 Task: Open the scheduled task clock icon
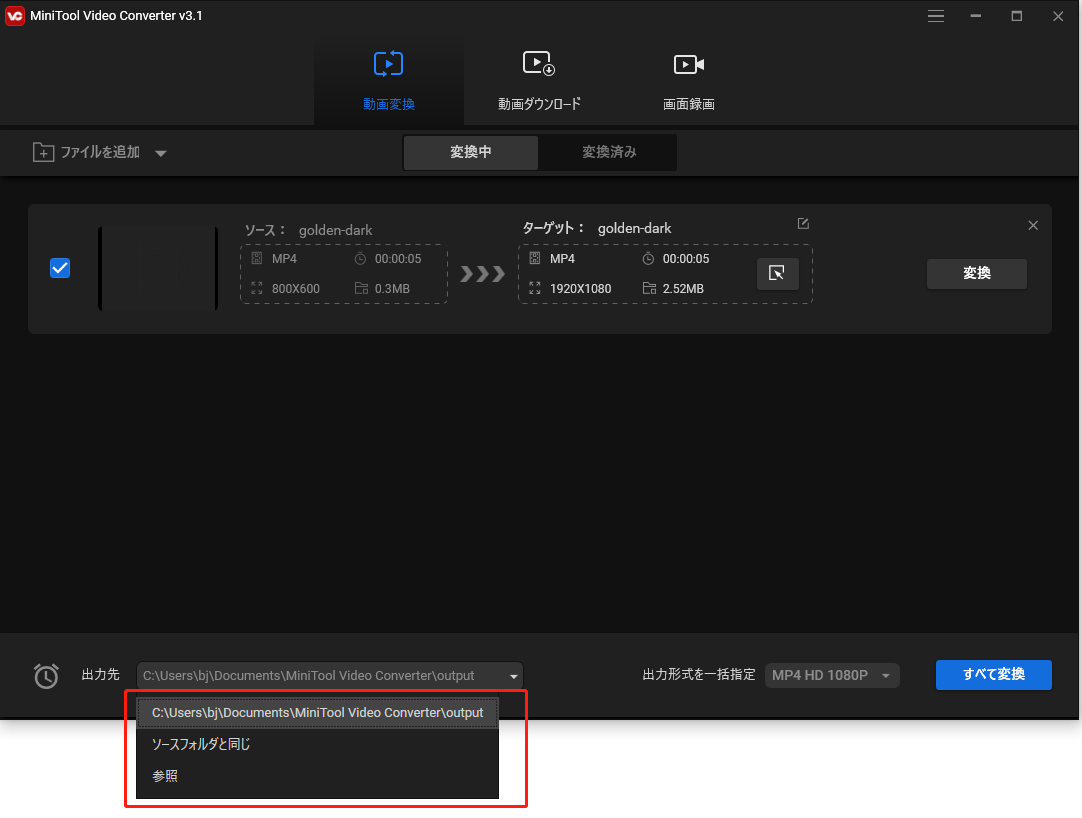(46, 676)
